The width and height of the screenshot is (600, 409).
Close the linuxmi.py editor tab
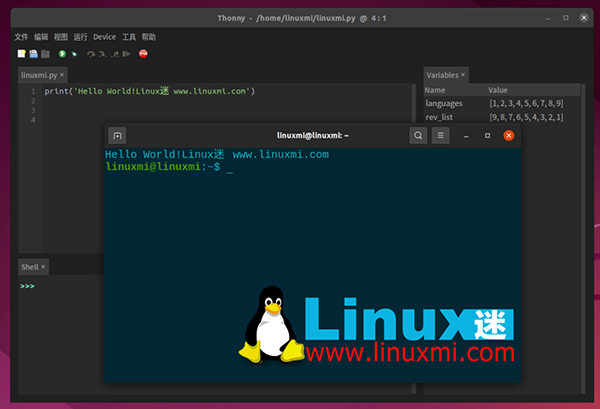point(62,75)
